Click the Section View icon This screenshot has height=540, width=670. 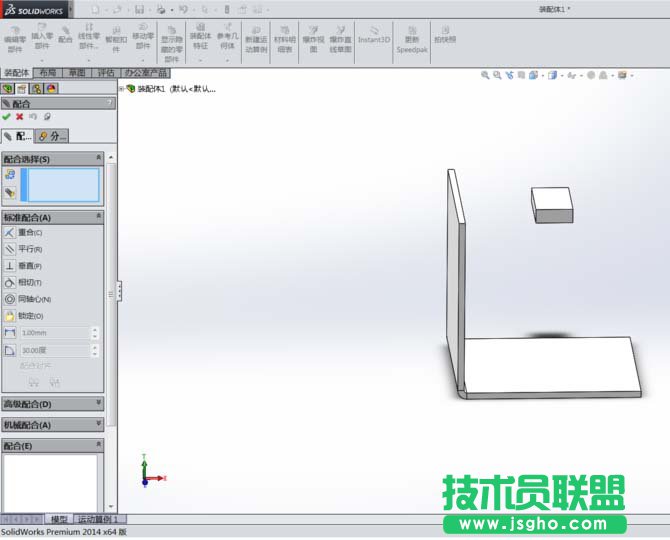tap(521, 75)
